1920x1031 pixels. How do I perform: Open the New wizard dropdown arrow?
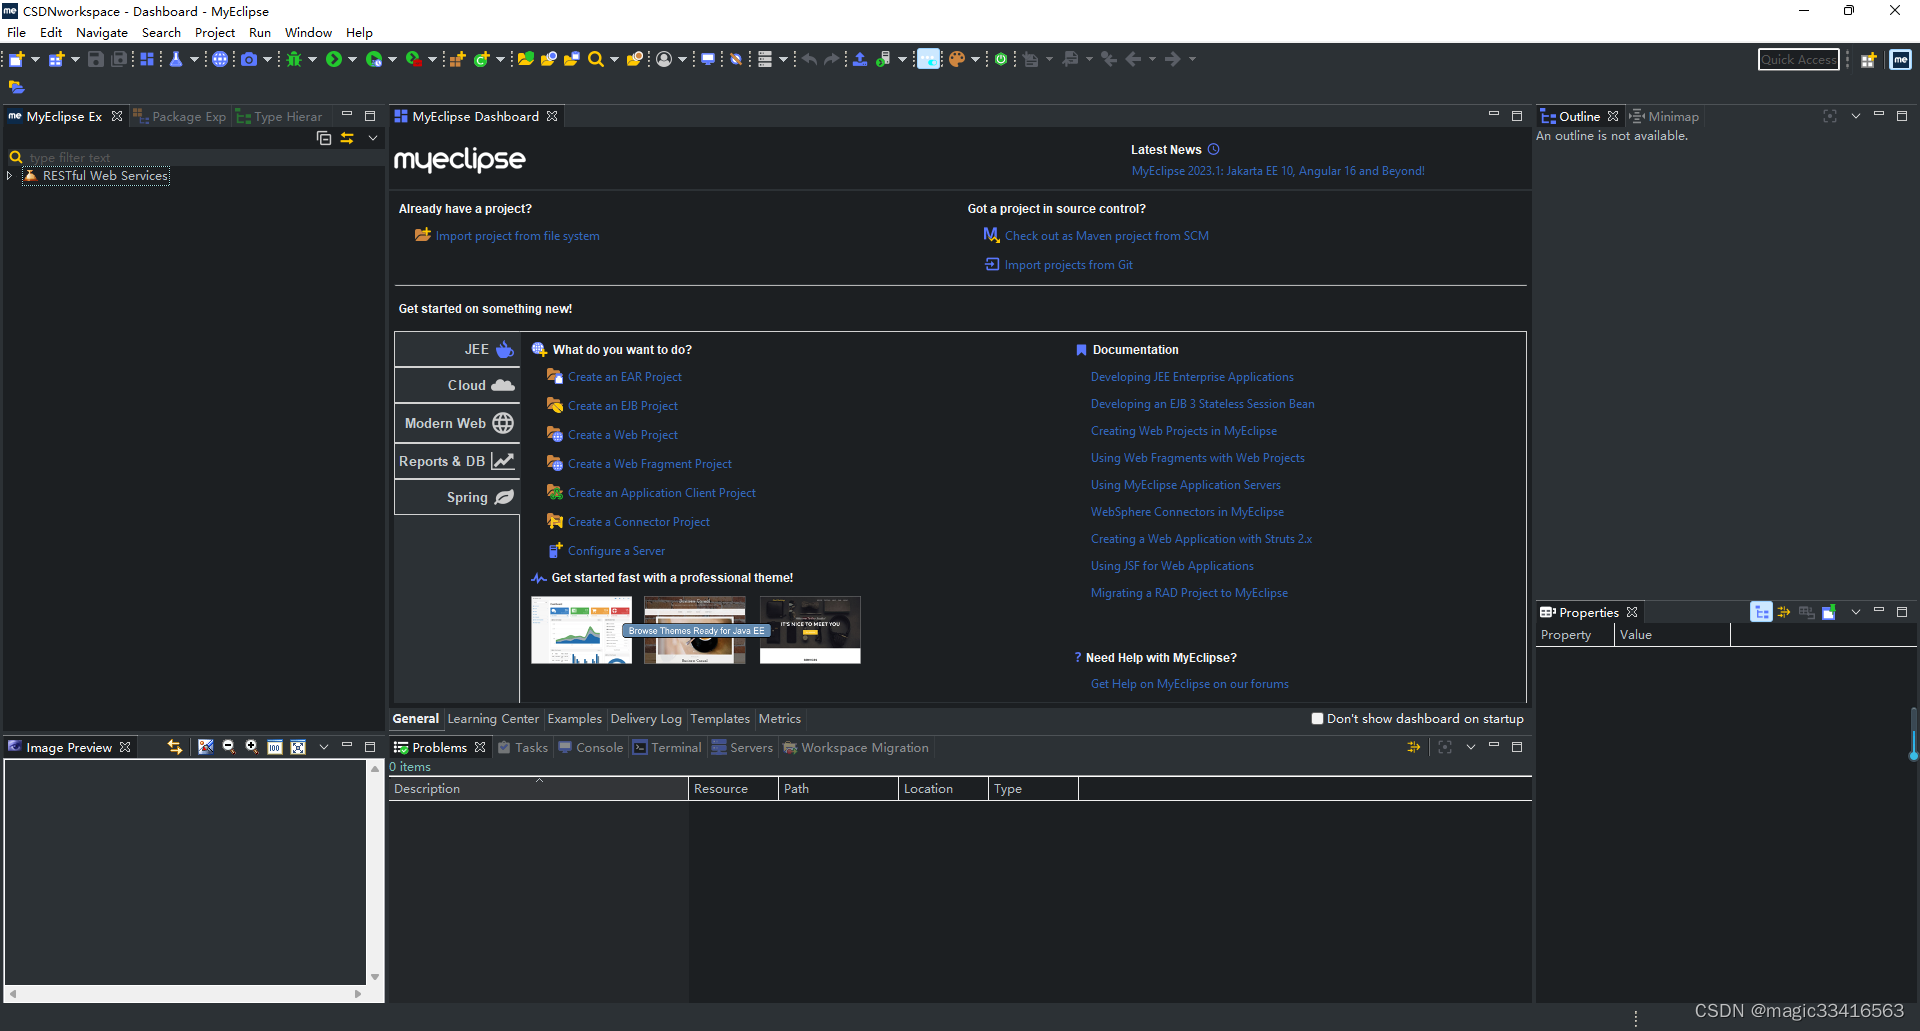point(35,59)
